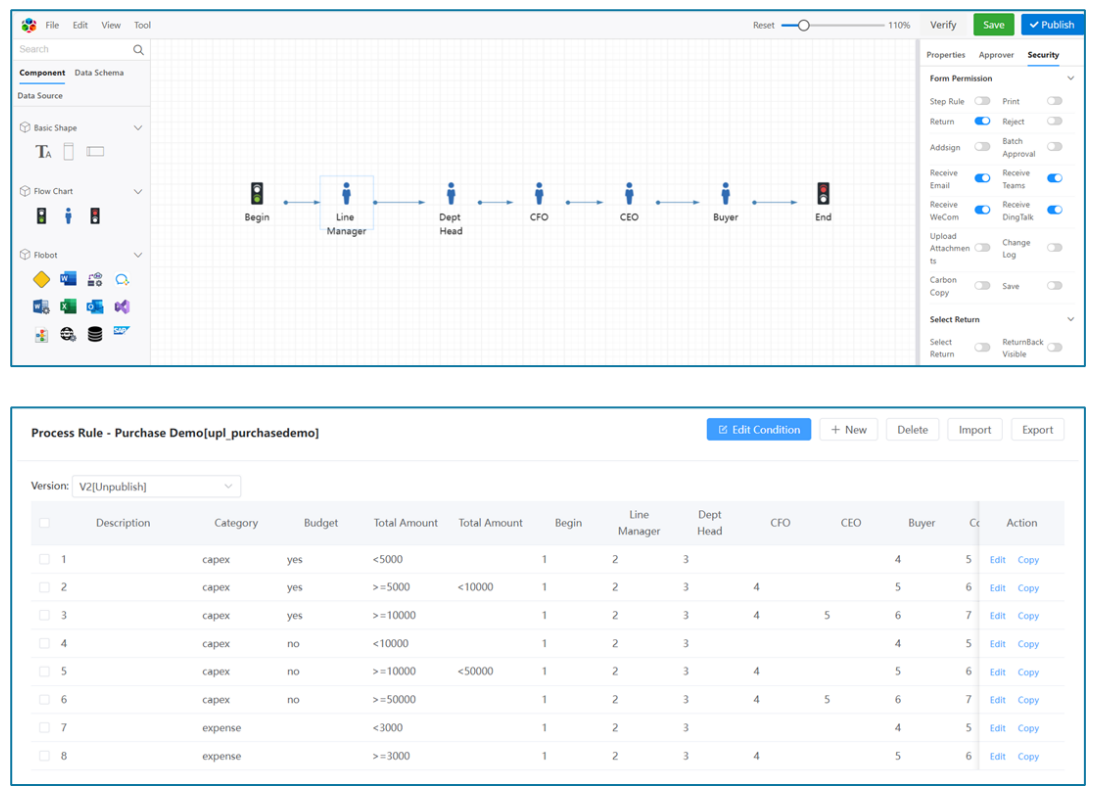Enable the Carbon Copy toggle
Screen dimensions: 1098x797
982,286
